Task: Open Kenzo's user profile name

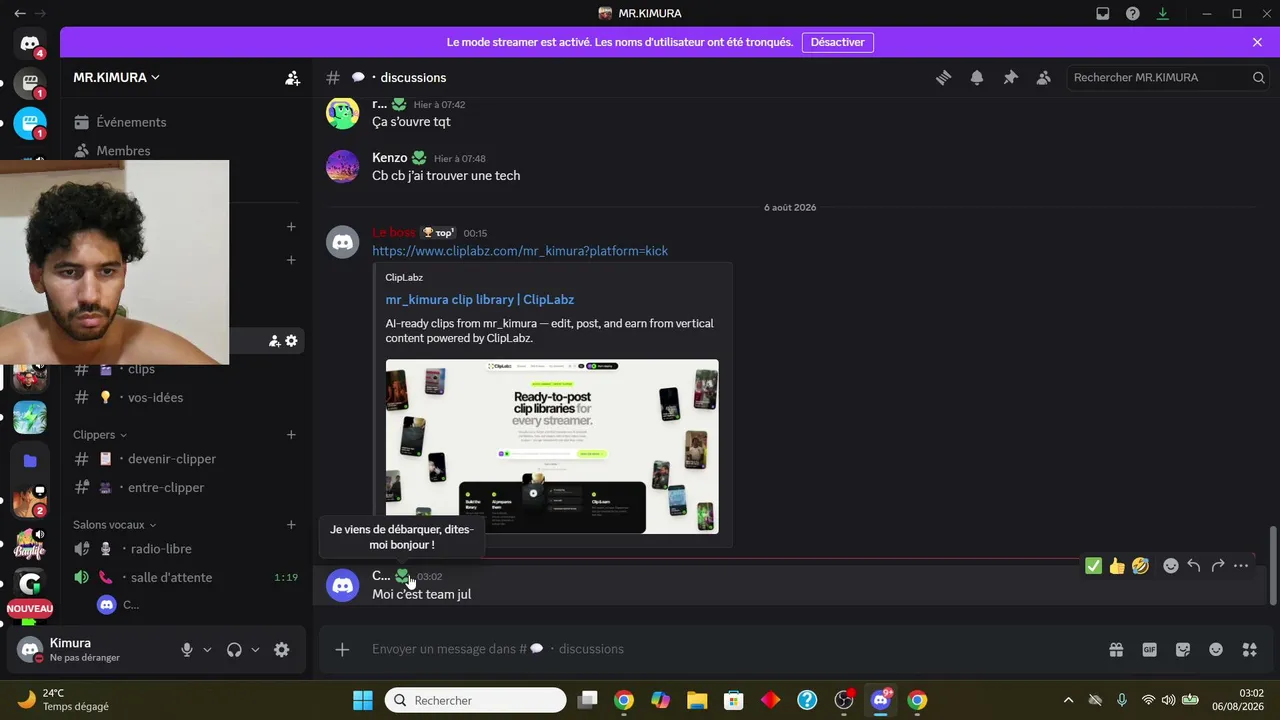Action: (x=390, y=158)
